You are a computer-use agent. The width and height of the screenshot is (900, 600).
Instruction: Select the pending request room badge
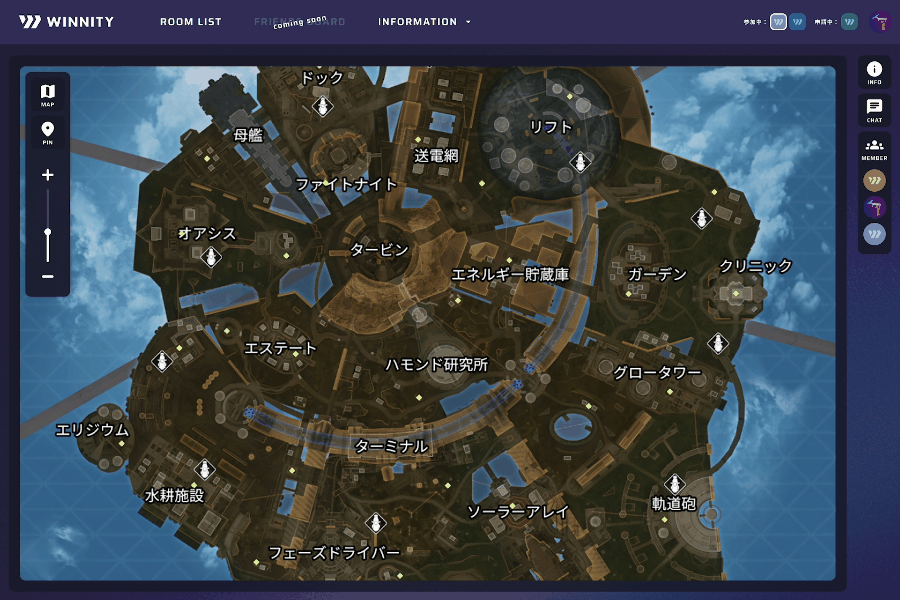(849, 21)
